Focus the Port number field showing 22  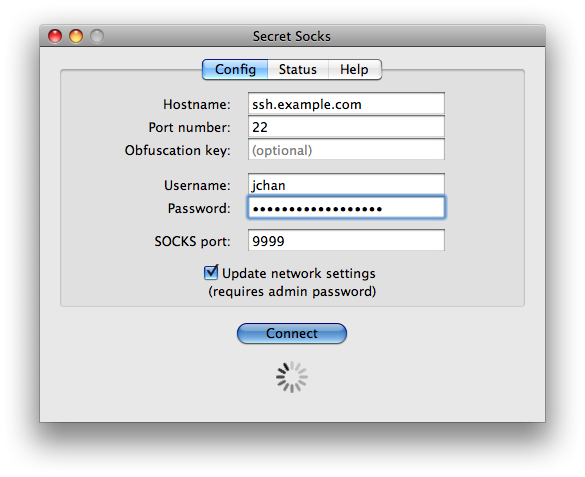(346, 126)
